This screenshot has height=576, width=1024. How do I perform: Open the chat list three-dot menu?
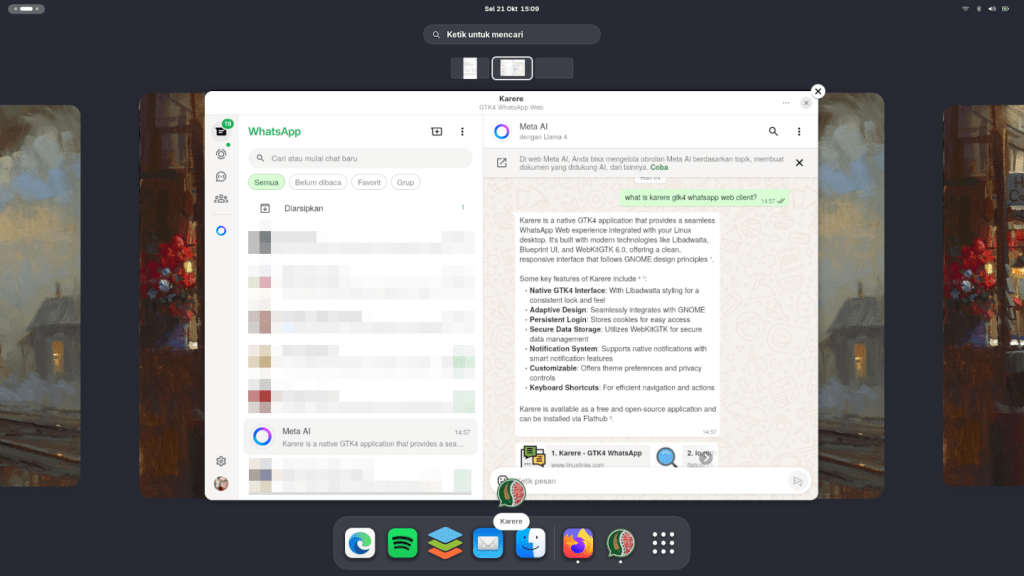462,131
